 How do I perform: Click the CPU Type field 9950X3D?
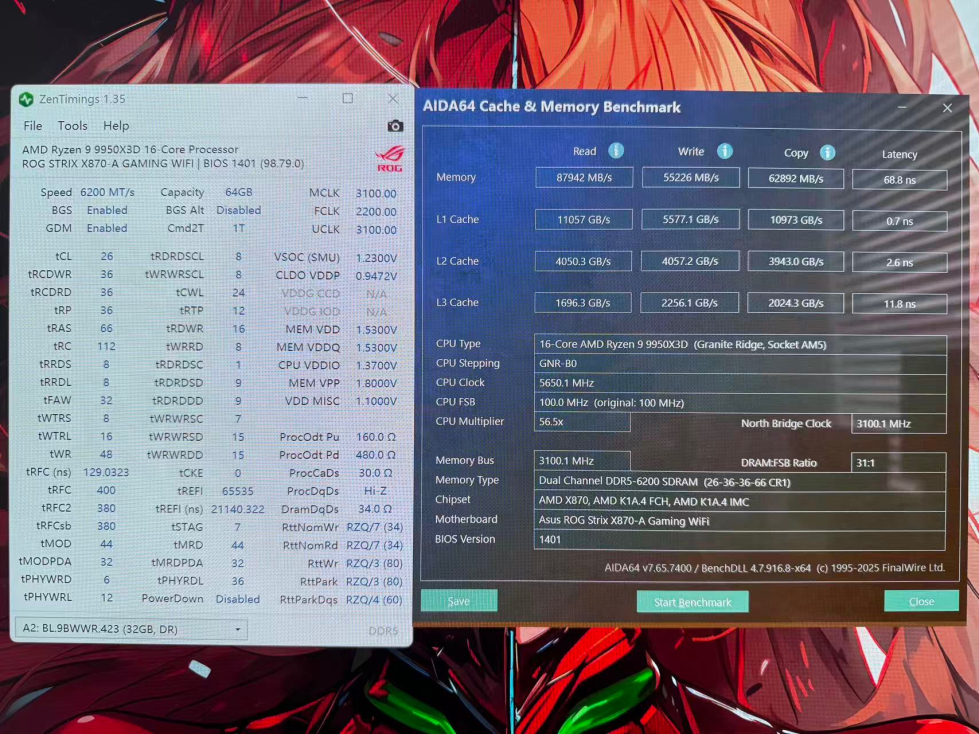[740, 345]
